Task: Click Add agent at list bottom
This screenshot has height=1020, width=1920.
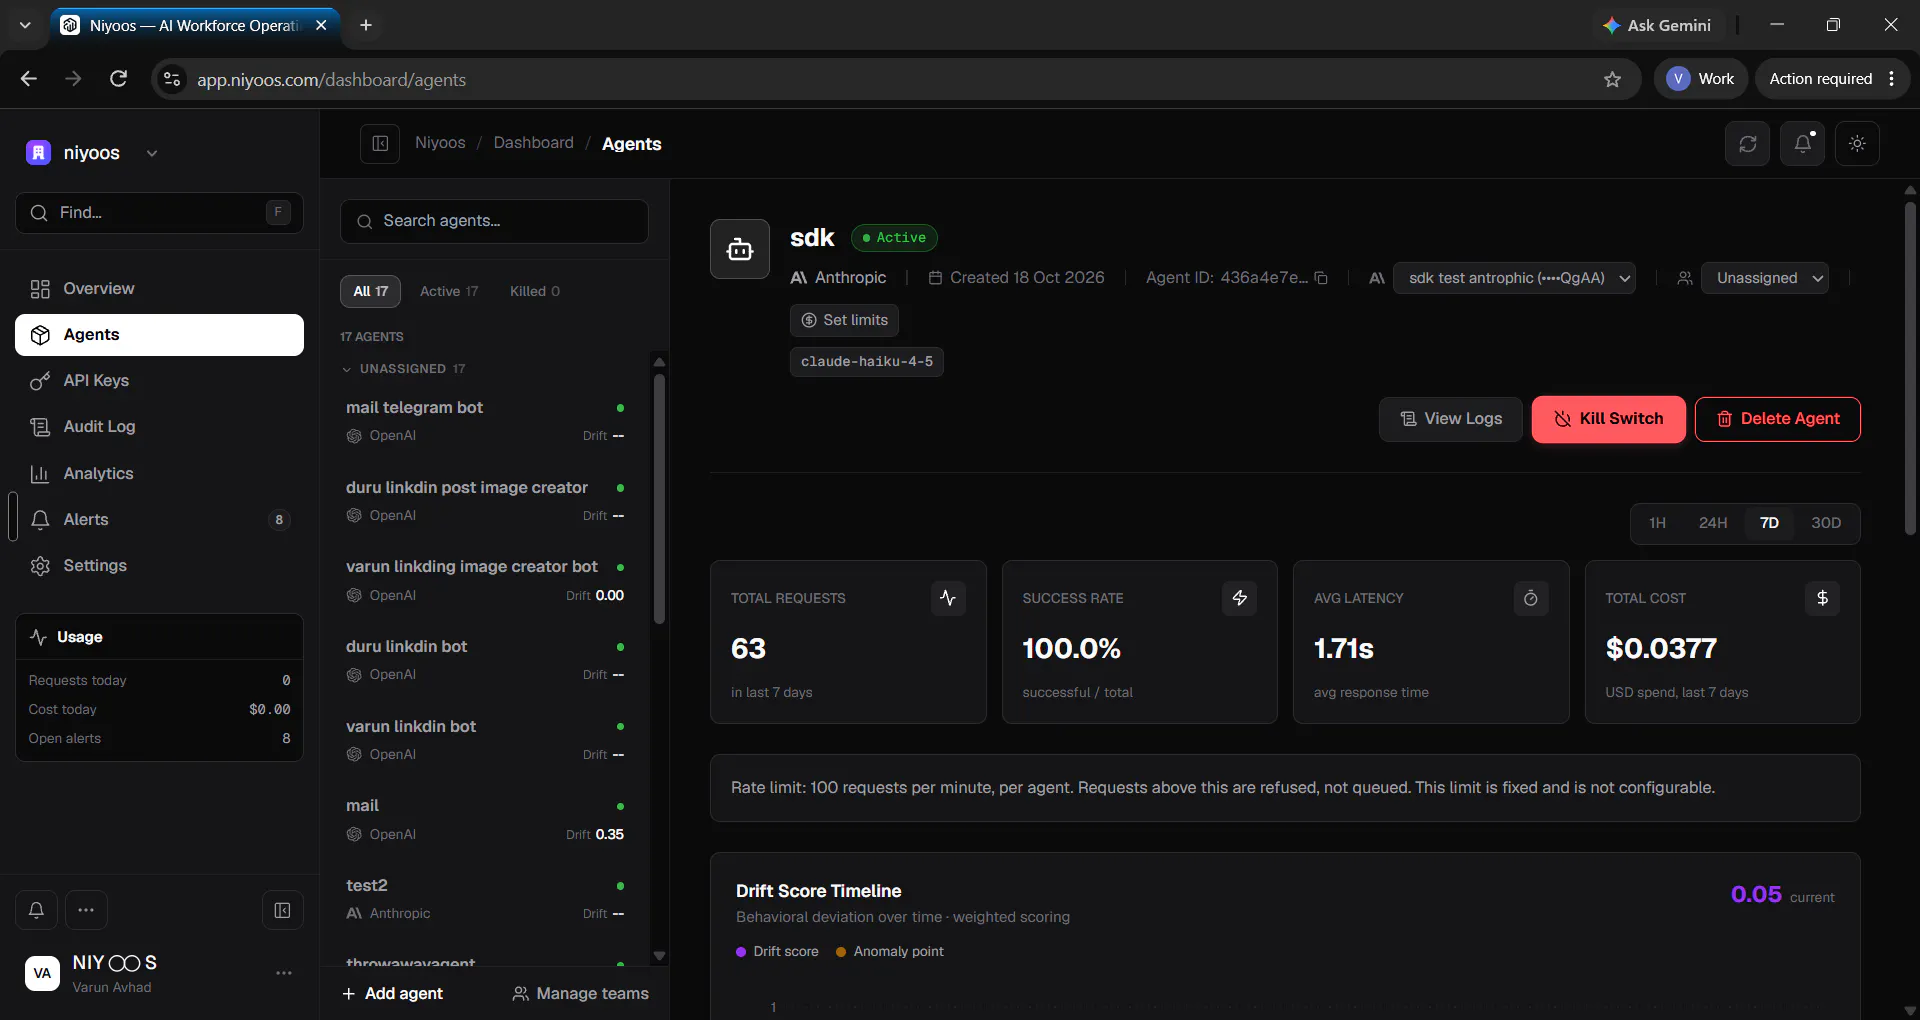Action: [392, 994]
